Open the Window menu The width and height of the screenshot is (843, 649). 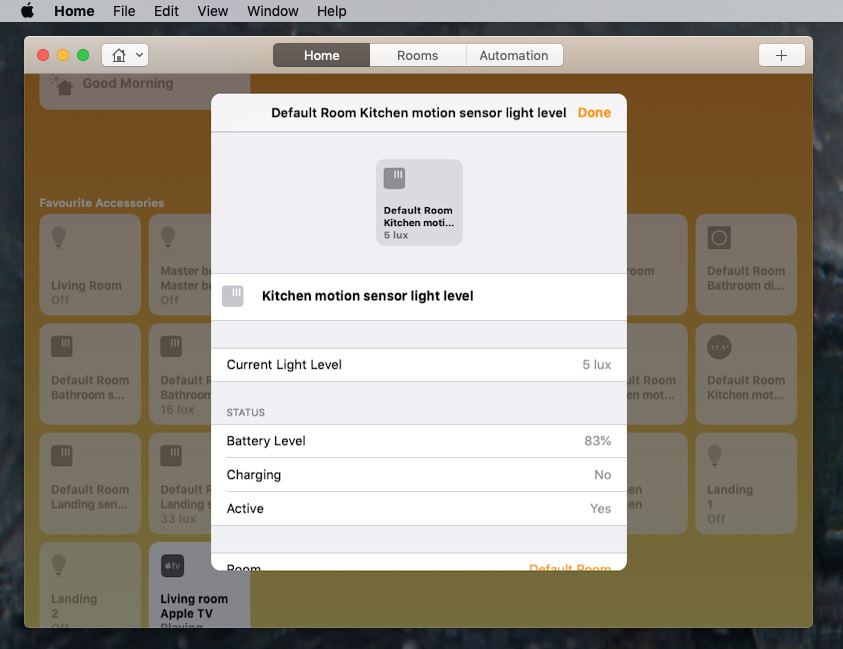[x=273, y=11]
